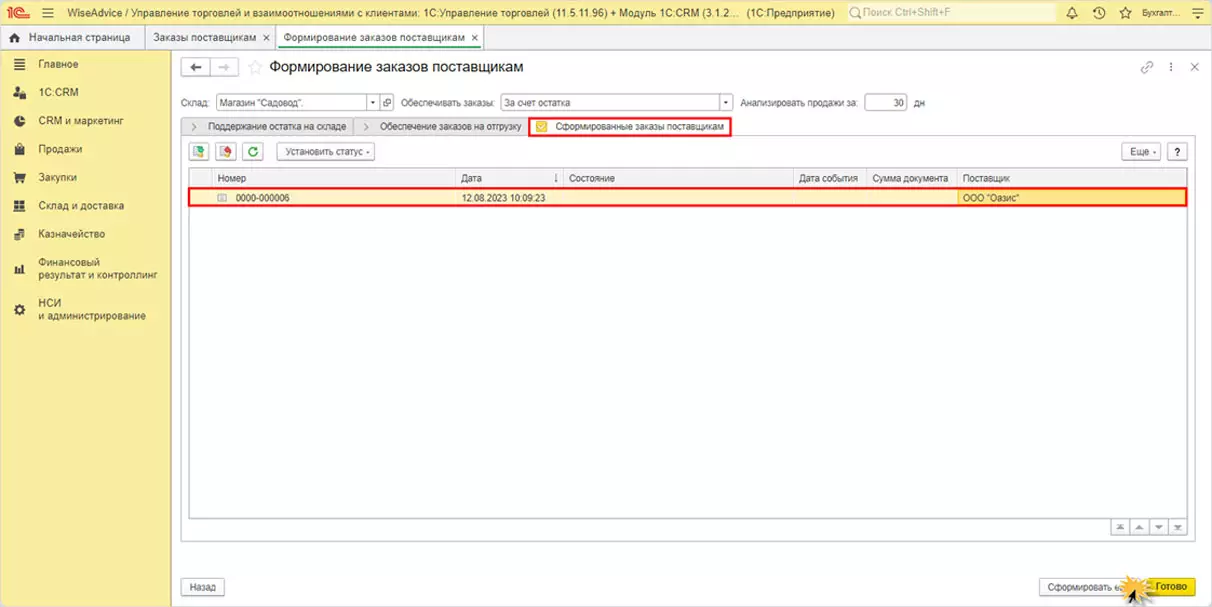Open notifications bell

click(1072, 13)
